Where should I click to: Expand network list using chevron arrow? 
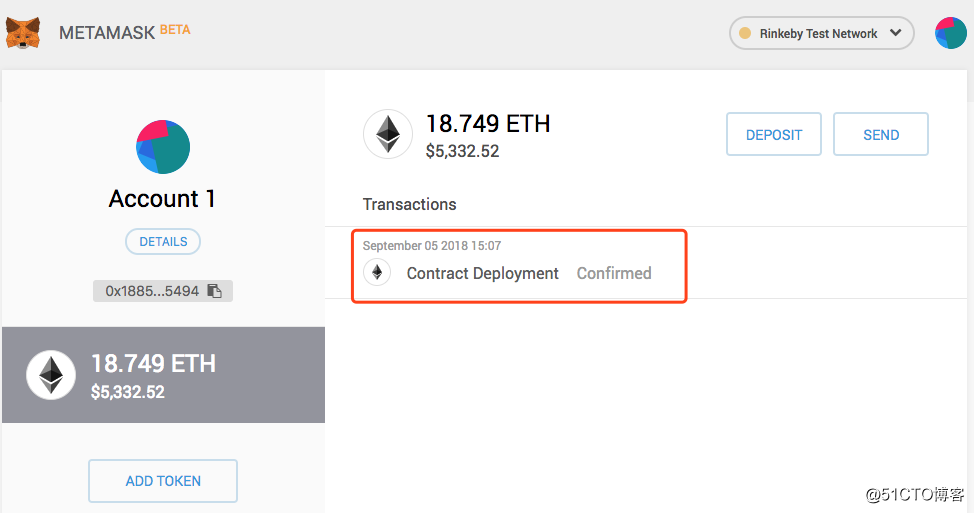point(896,33)
